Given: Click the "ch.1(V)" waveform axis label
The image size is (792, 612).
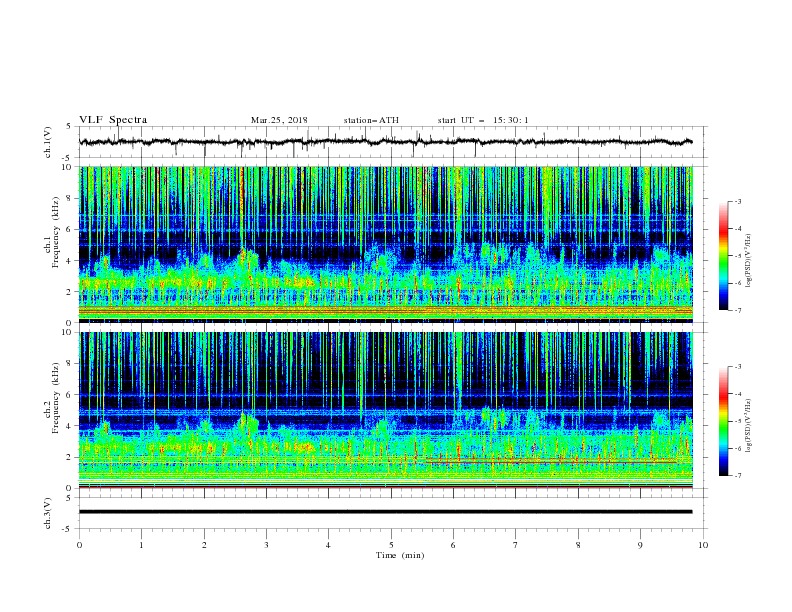Looking at the screenshot, I should tap(48, 142).
